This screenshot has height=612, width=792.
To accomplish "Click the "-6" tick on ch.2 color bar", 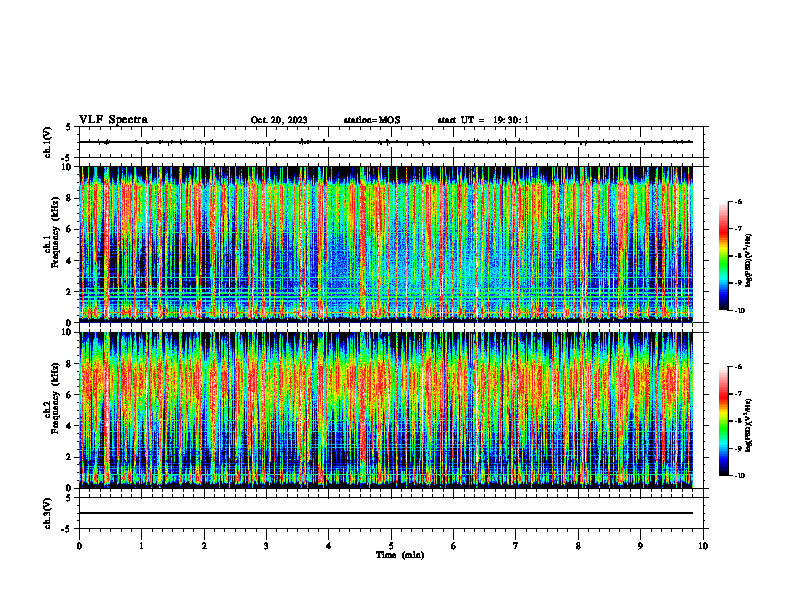I will pos(738,367).
